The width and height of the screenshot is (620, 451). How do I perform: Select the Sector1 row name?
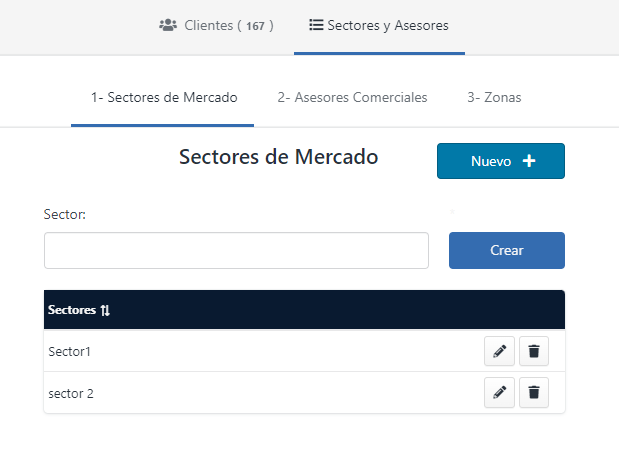click(70, 352)
